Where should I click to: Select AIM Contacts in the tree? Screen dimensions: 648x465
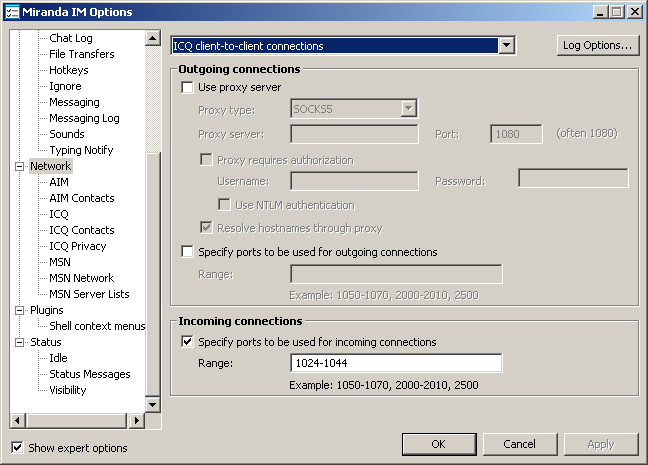(x=82, y=198)
